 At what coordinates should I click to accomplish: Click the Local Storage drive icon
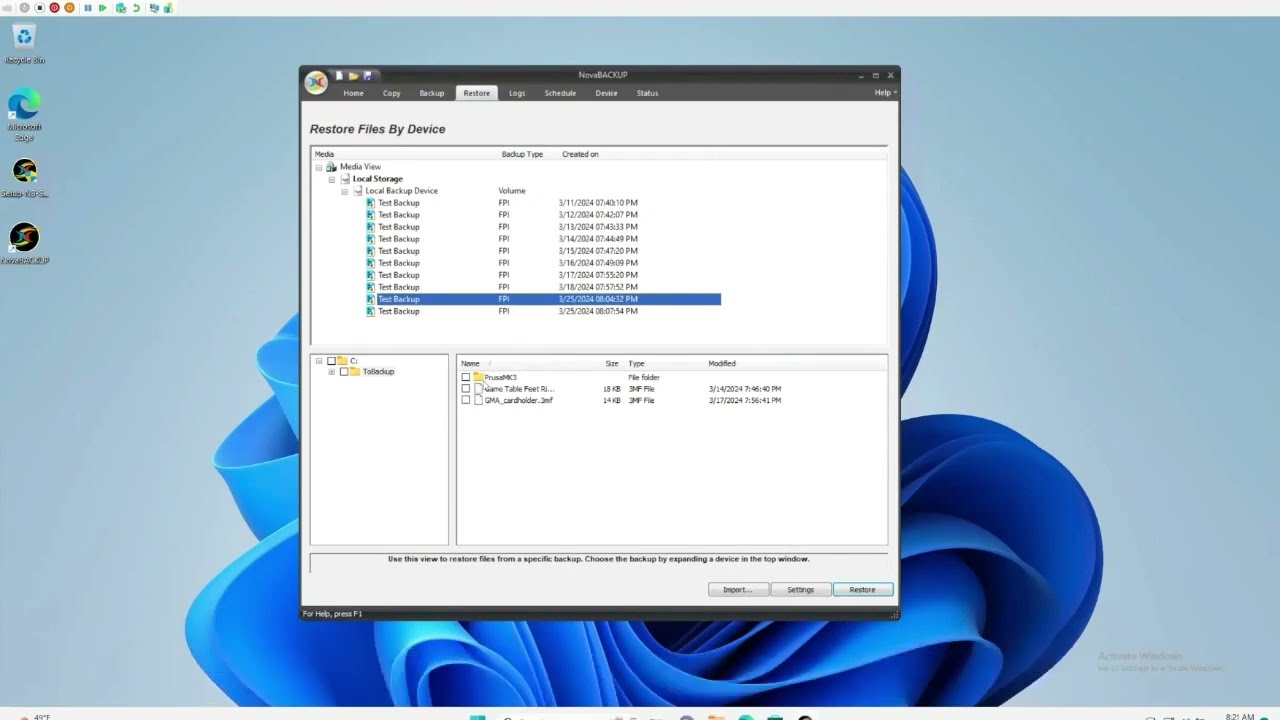[345, 179]
